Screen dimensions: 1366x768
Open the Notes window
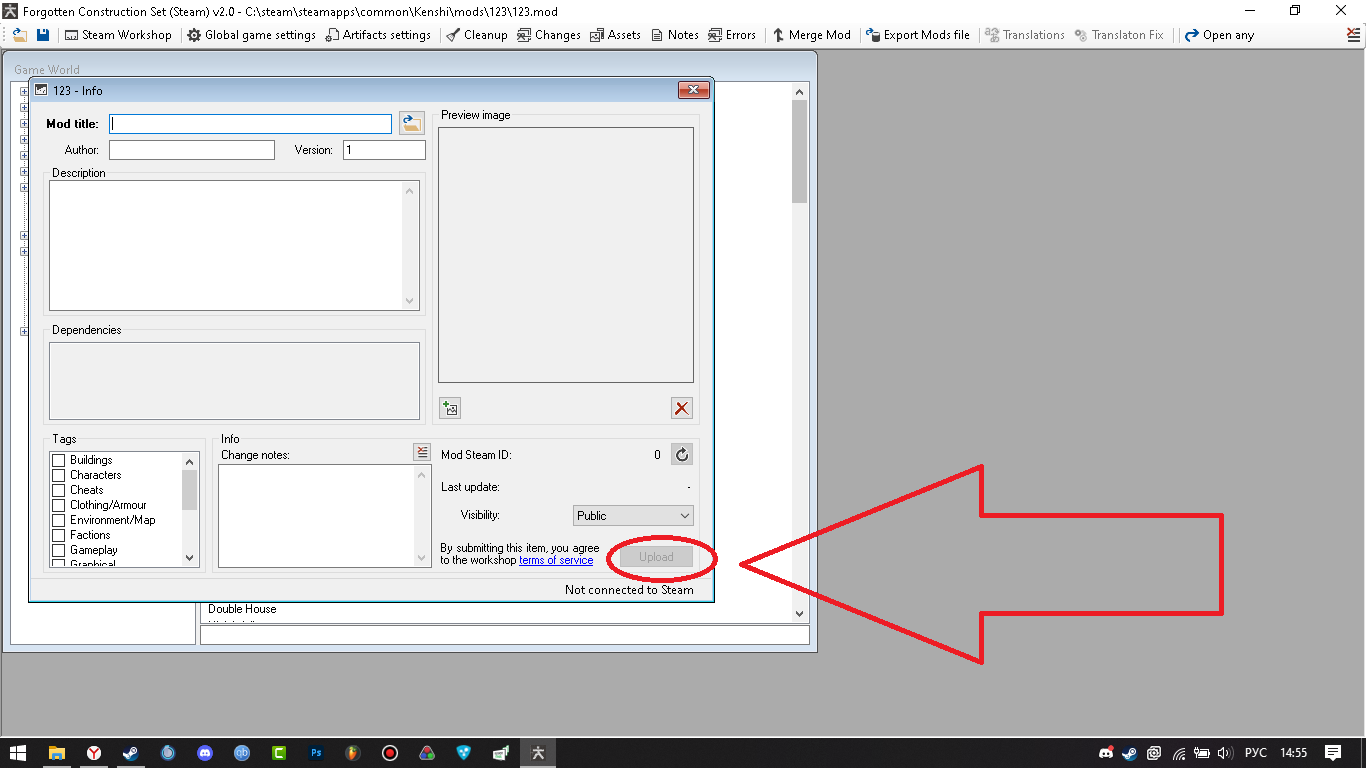[675, 35]
